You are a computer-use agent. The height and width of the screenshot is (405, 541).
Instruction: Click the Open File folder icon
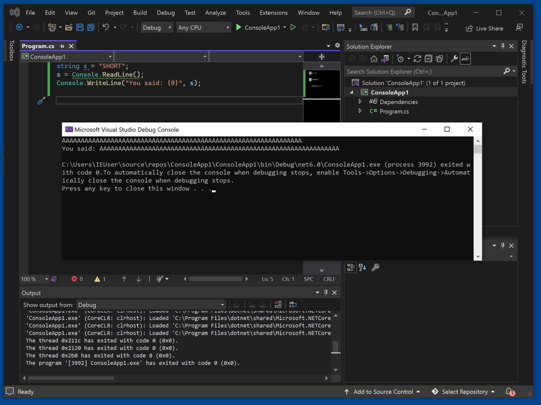[x=69, y=27]
